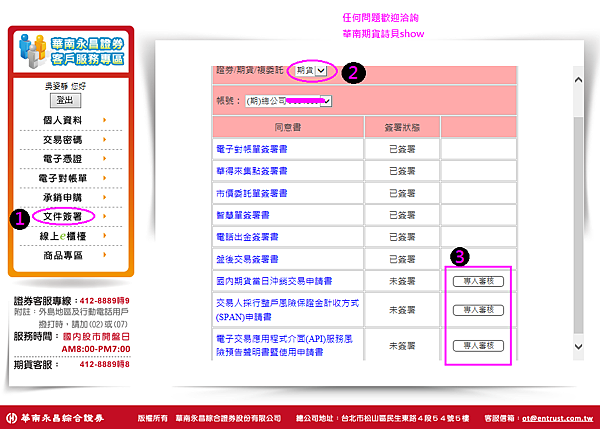Image resolution: width=600 pixels, height=429 pixels.
Task: Click the arrow icon beside 交易密碼
Action: [x=104, y=140]
